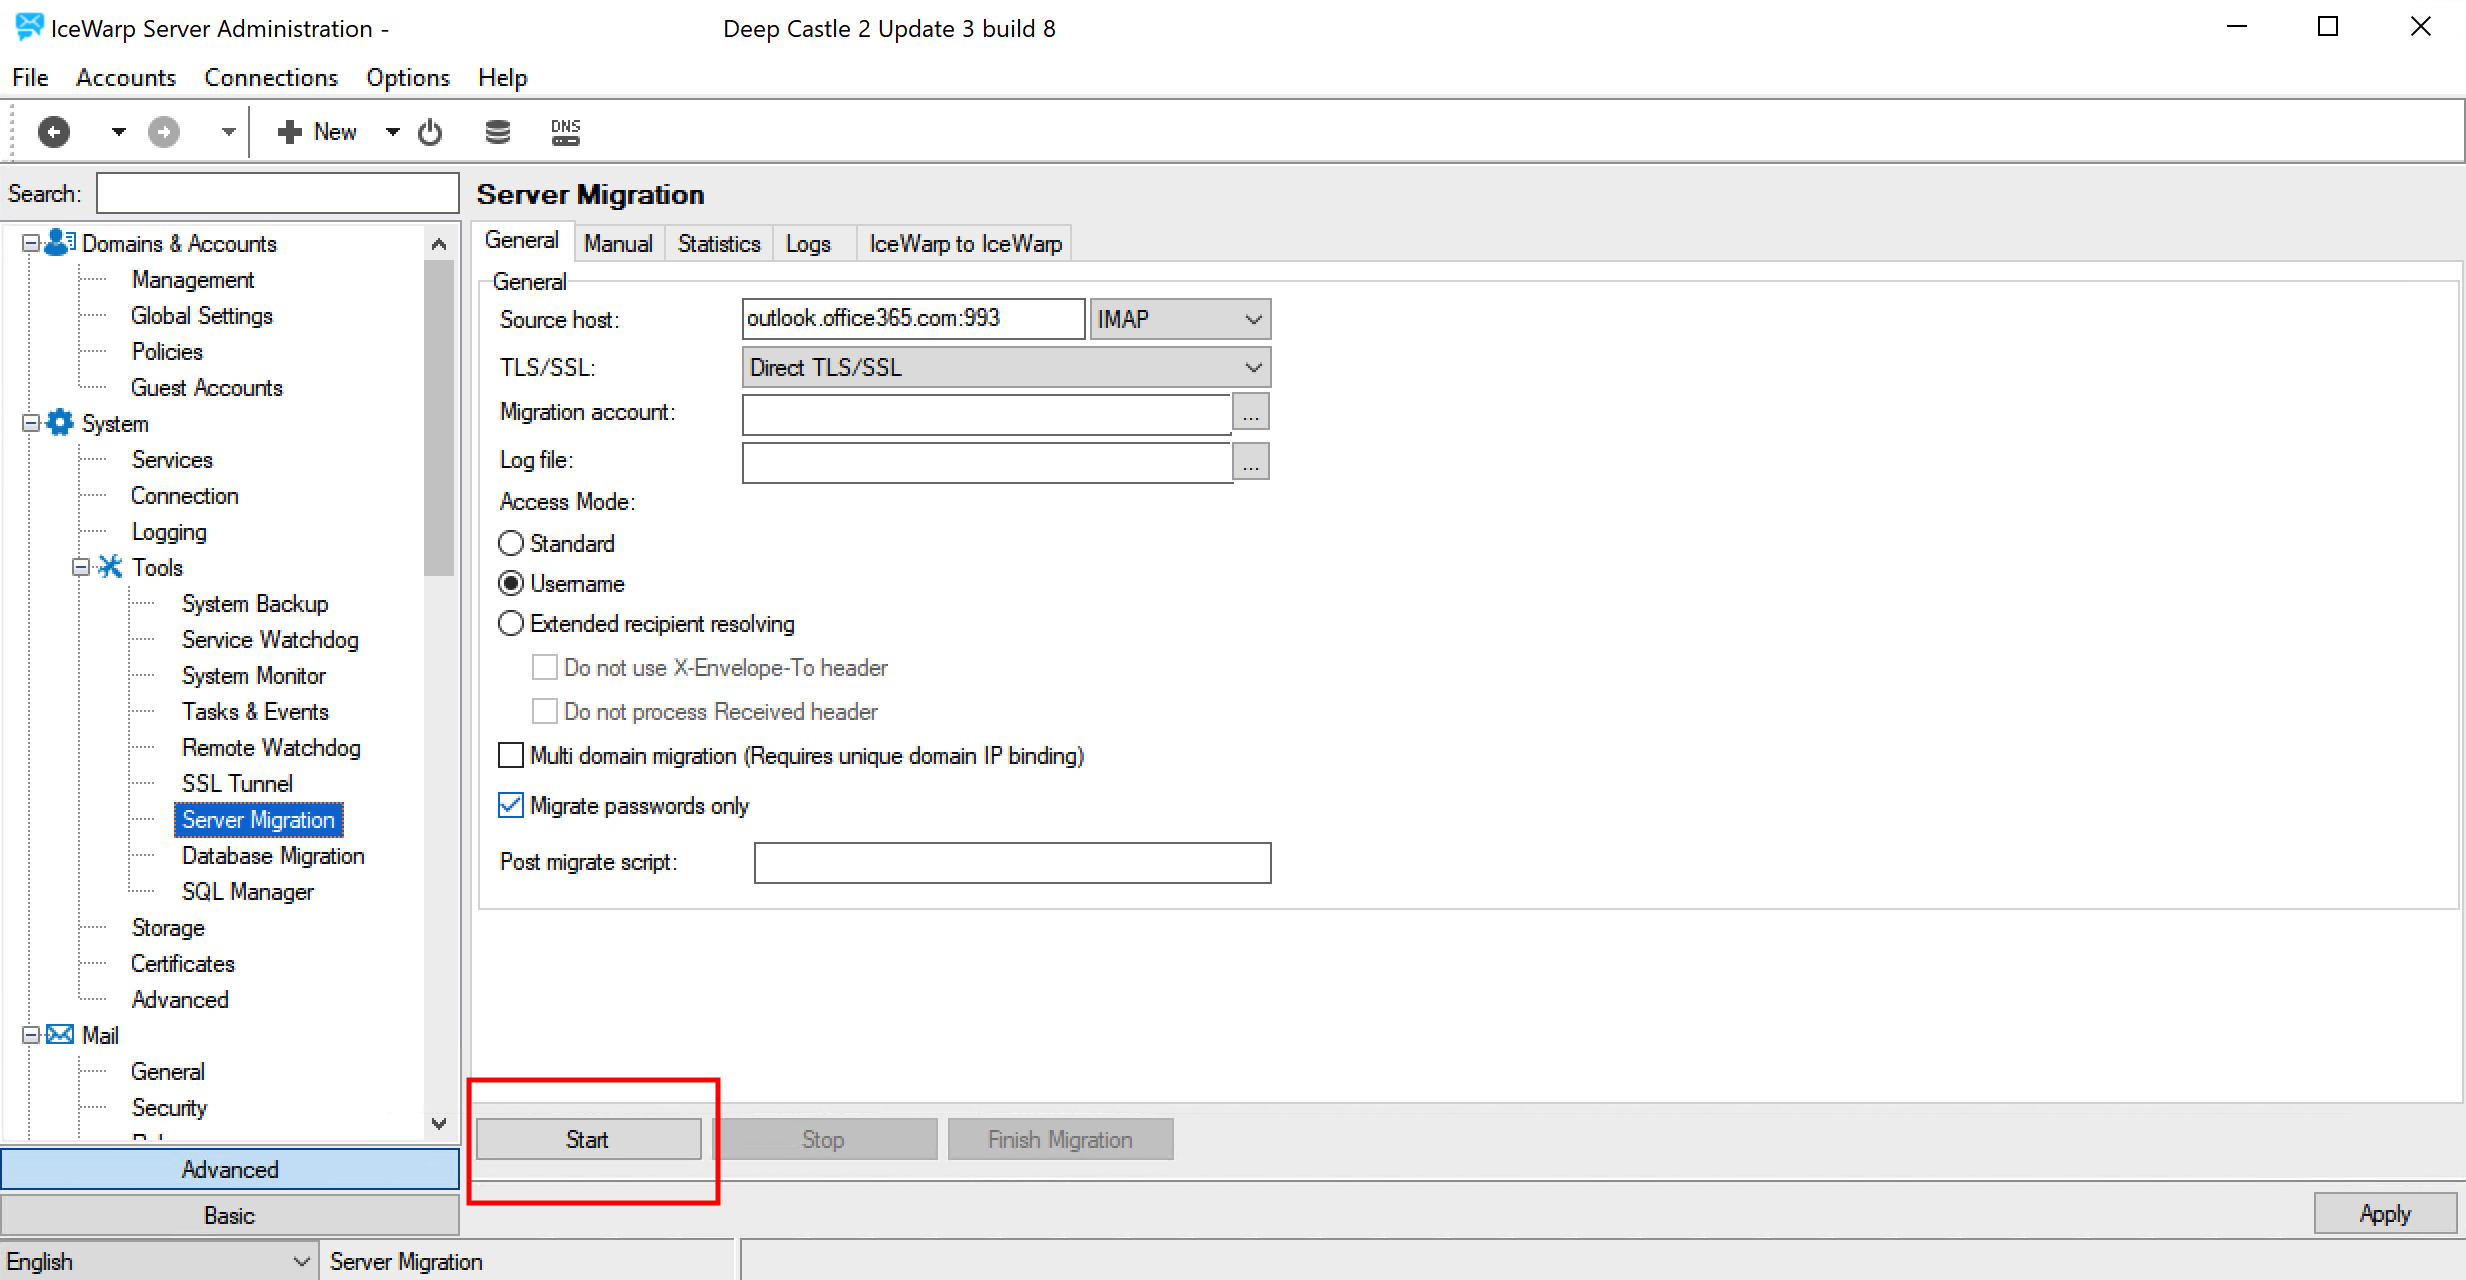The image size is (2466, 1280).
Task: Switch to IceWarp to IceWarp tab
Action: (x=965, y=243)
